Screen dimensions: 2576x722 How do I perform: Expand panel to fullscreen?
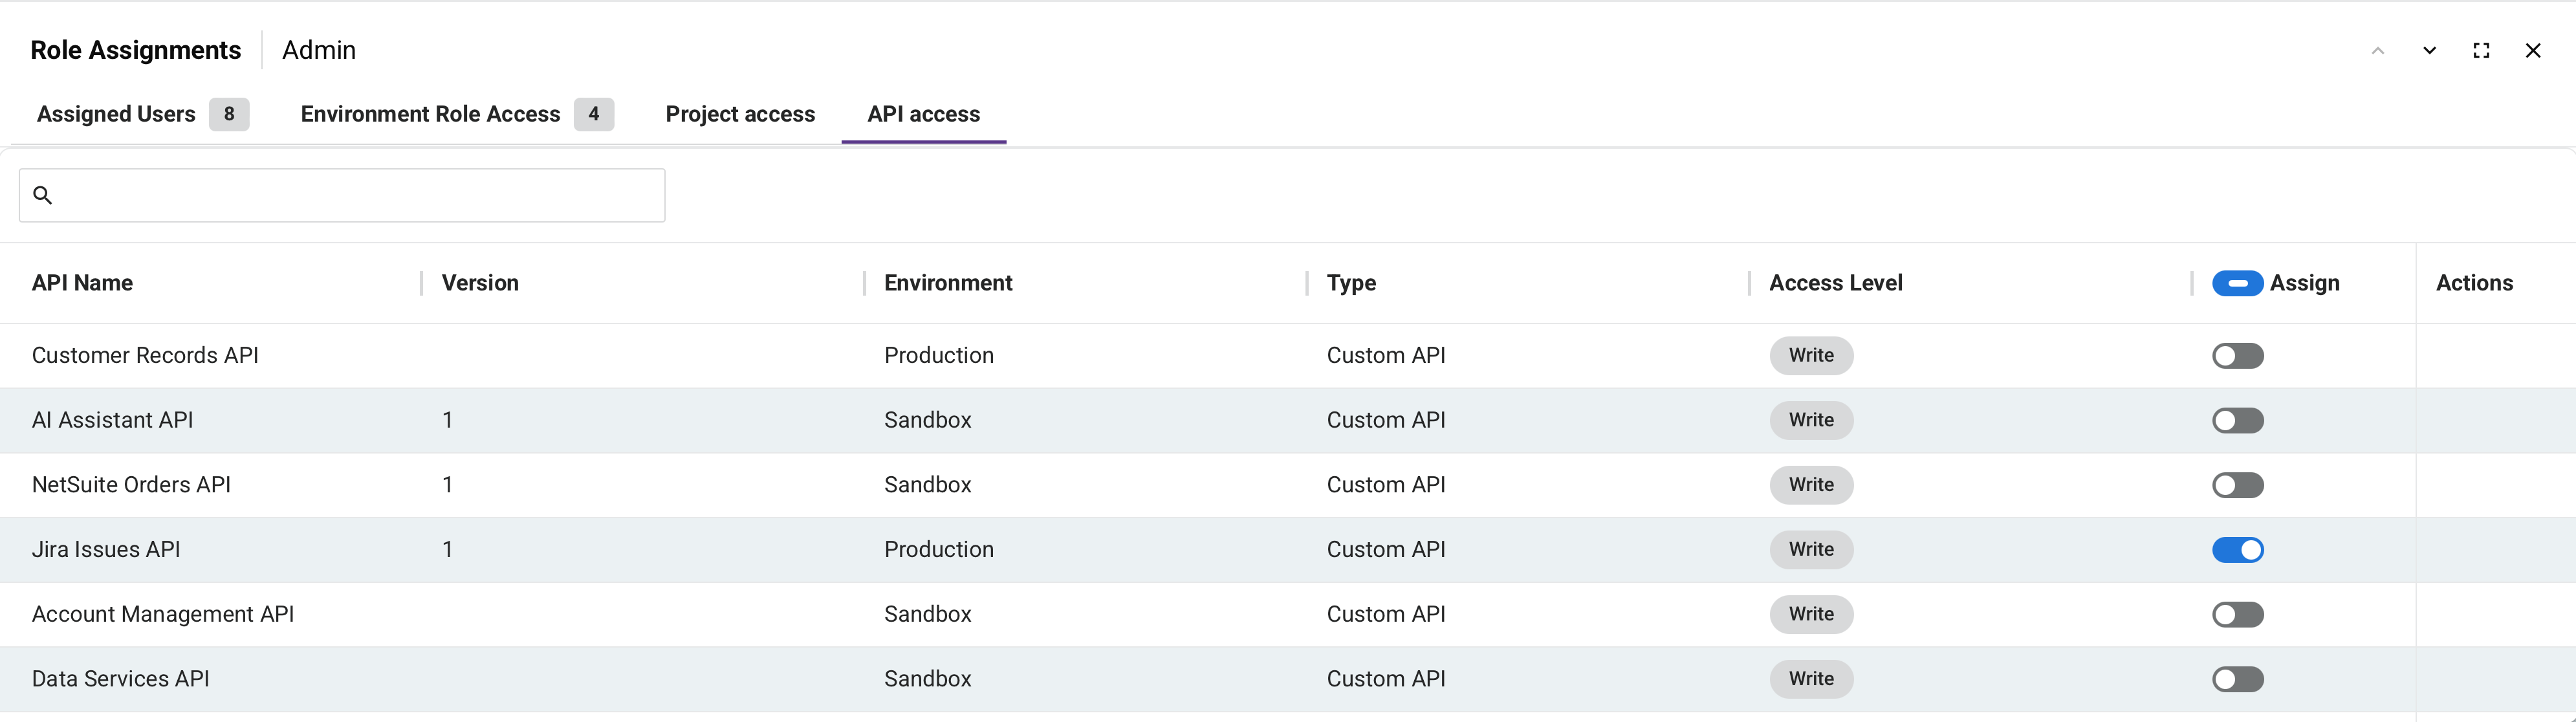2481,50
